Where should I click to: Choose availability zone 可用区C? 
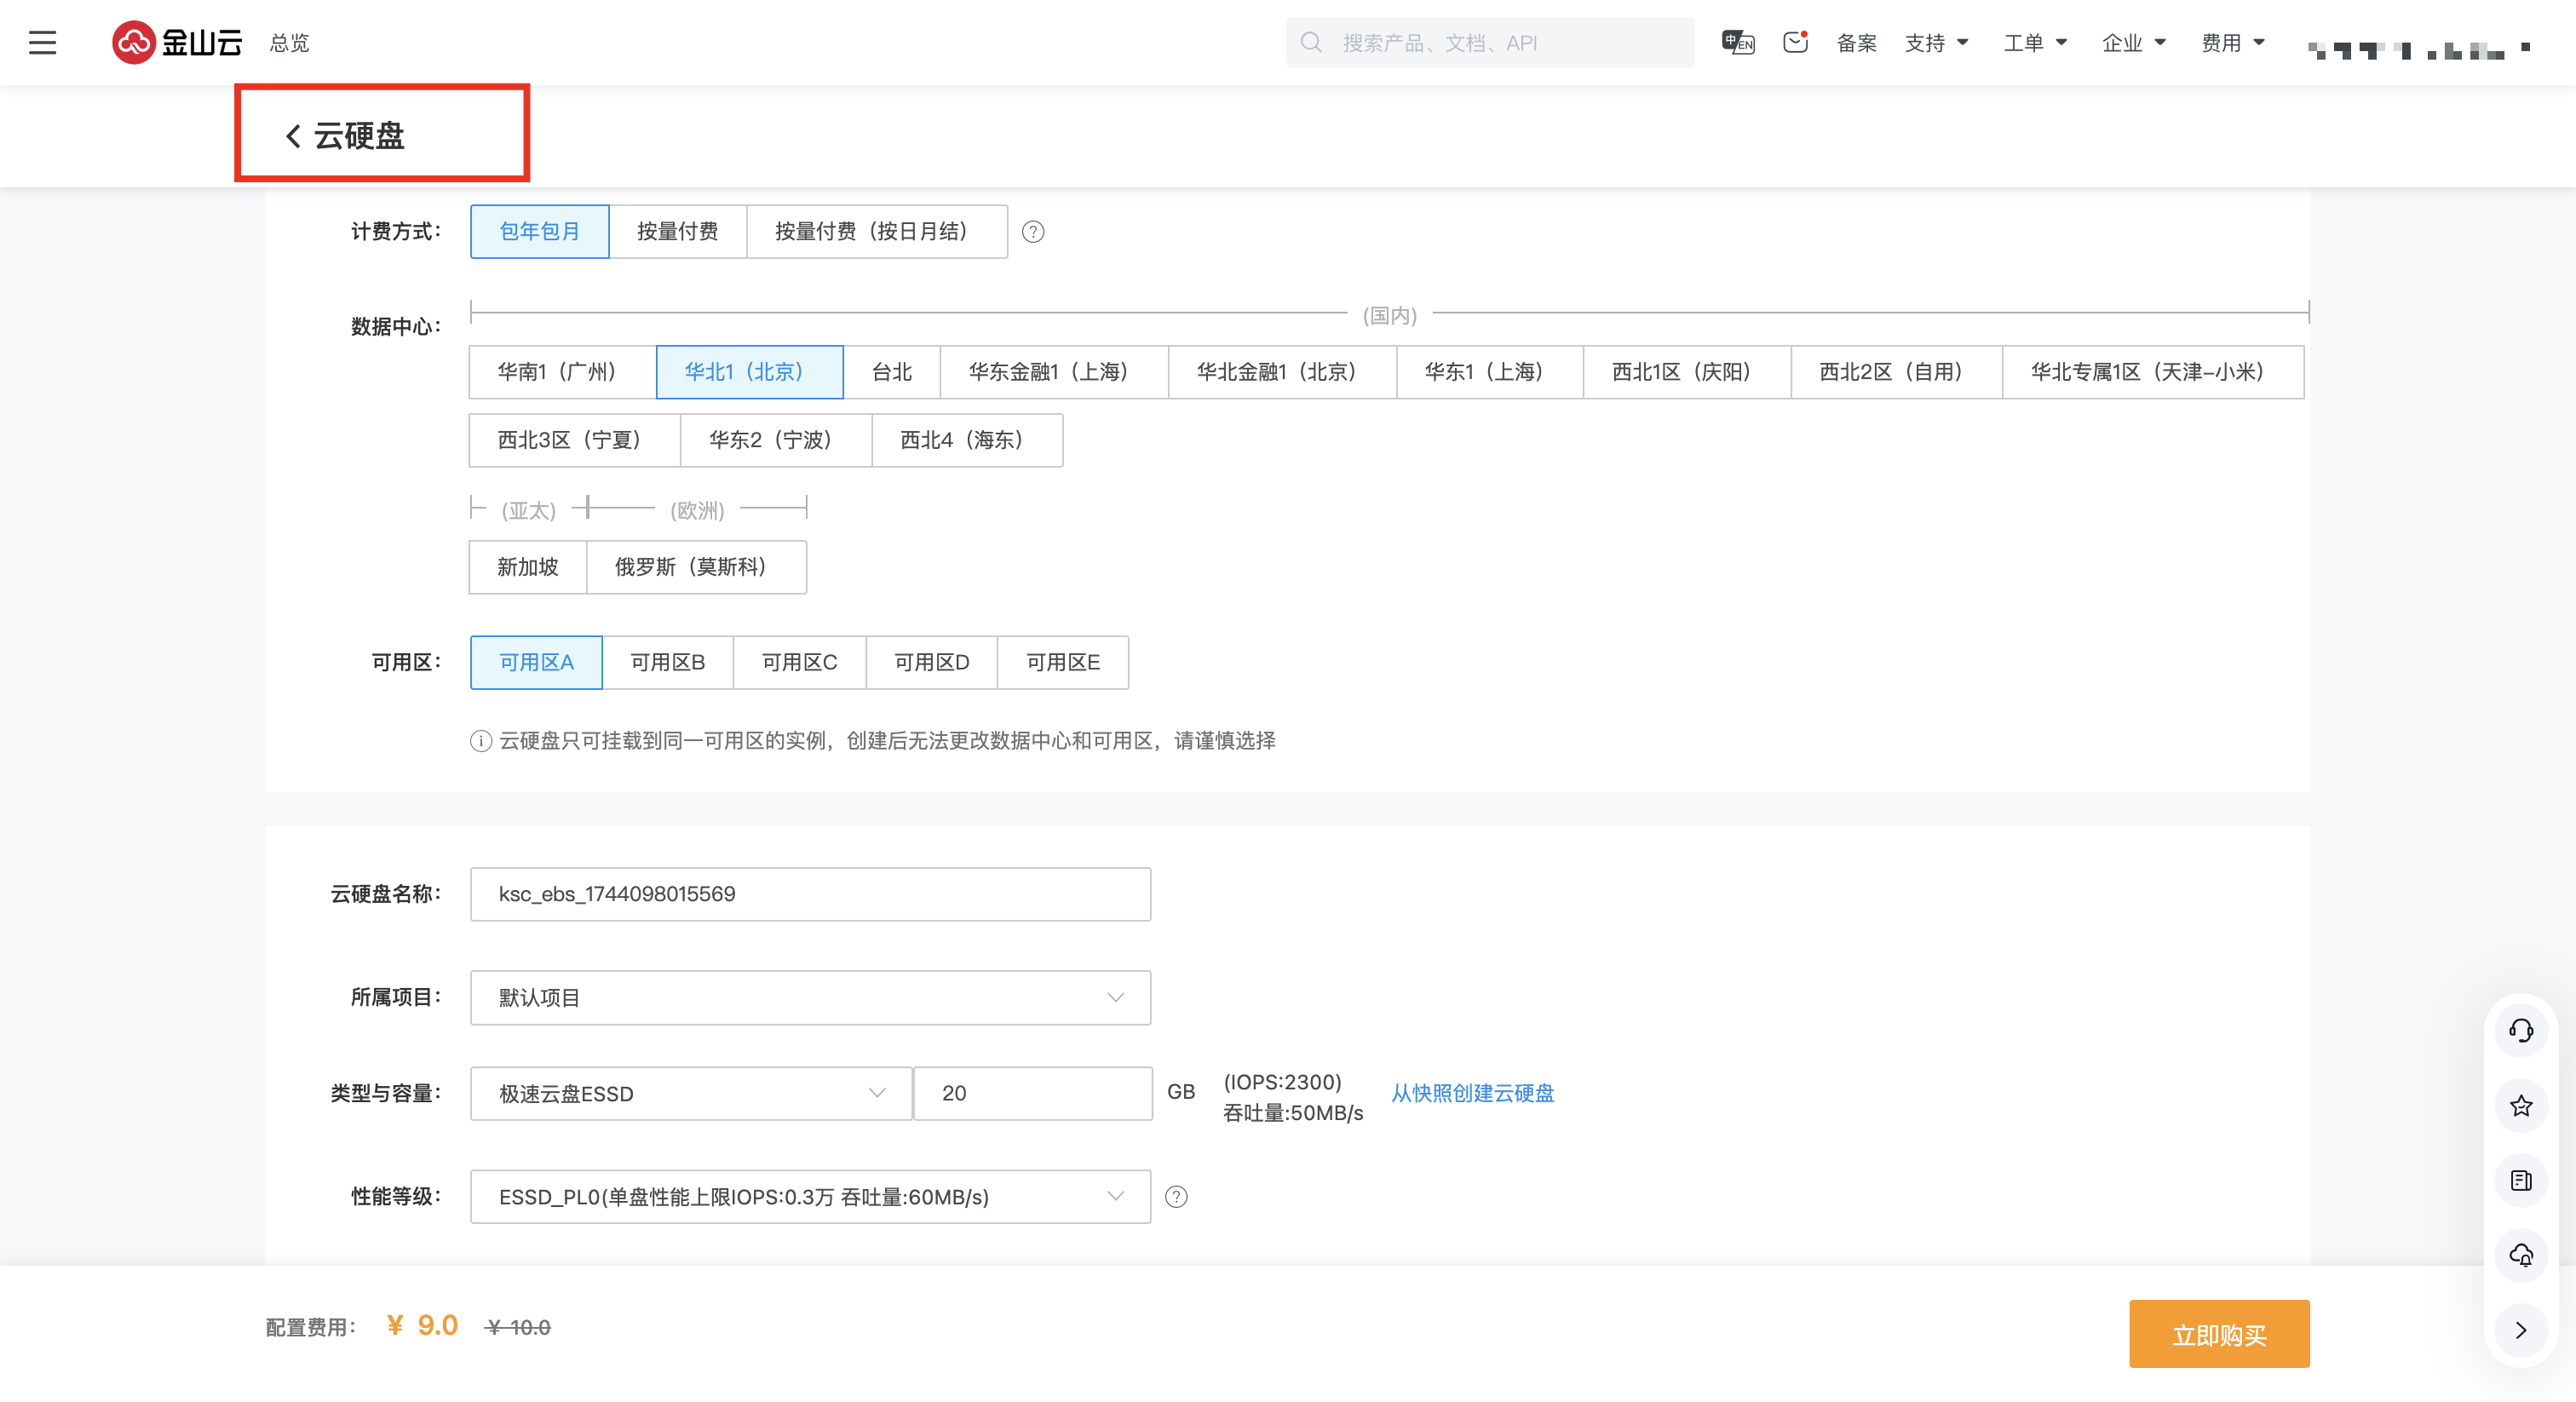click(x=799, y=662)
